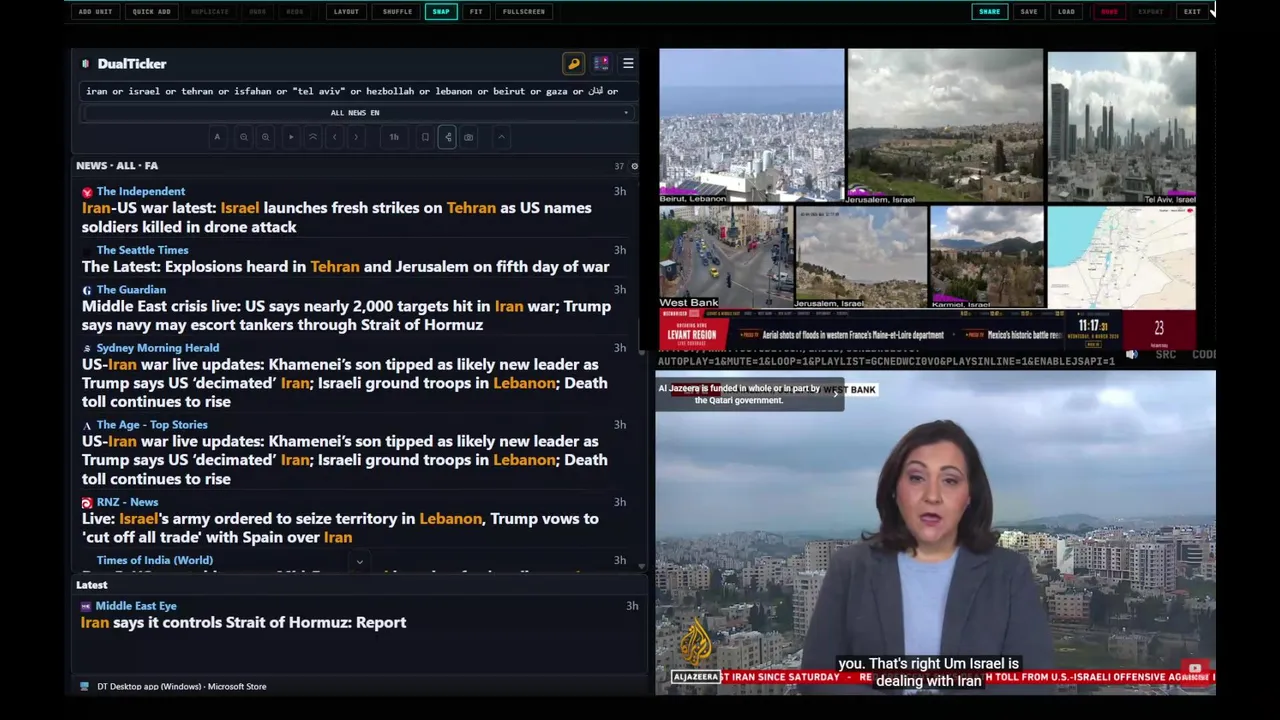The image size is (1280, 720).
Task: Click the YouTube icon on Al Jazeera video
Action: click(1195, 669)
